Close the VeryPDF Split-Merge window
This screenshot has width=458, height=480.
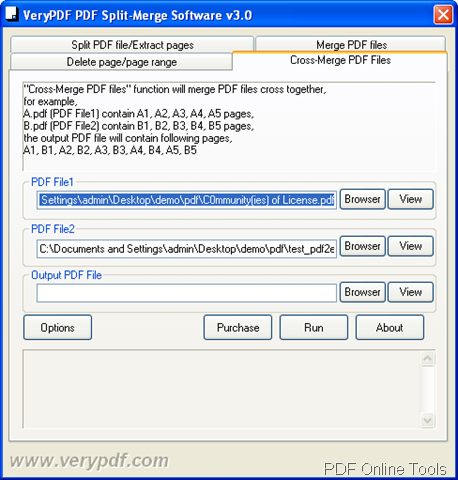pos(443,15)
